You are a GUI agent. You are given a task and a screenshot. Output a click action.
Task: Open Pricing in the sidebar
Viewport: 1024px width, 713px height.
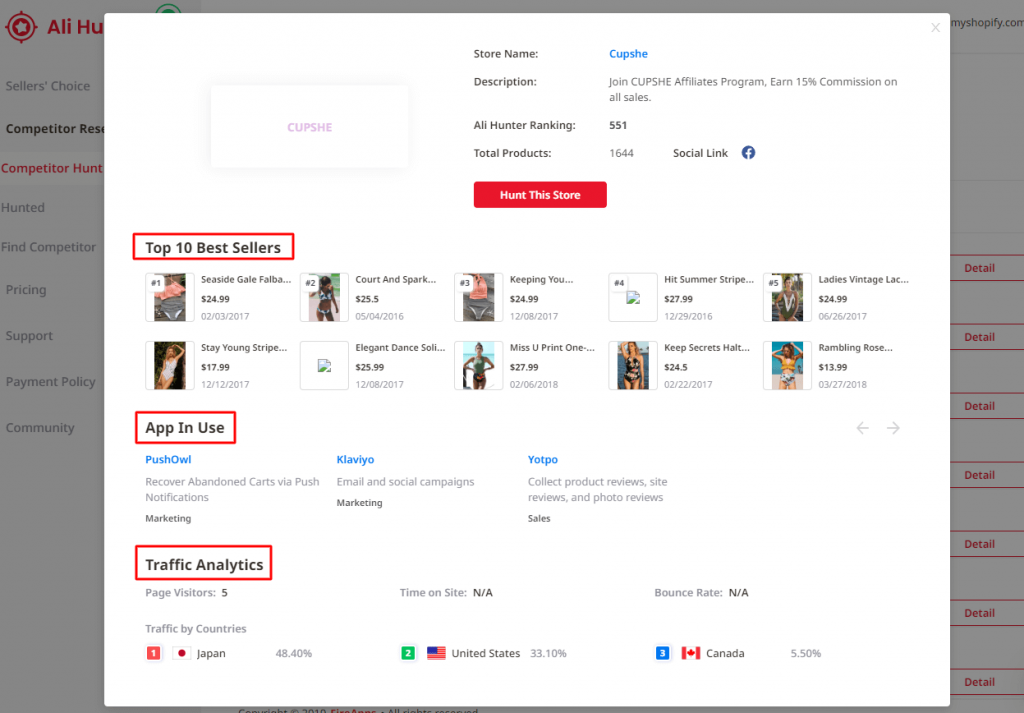click(26, 290)
